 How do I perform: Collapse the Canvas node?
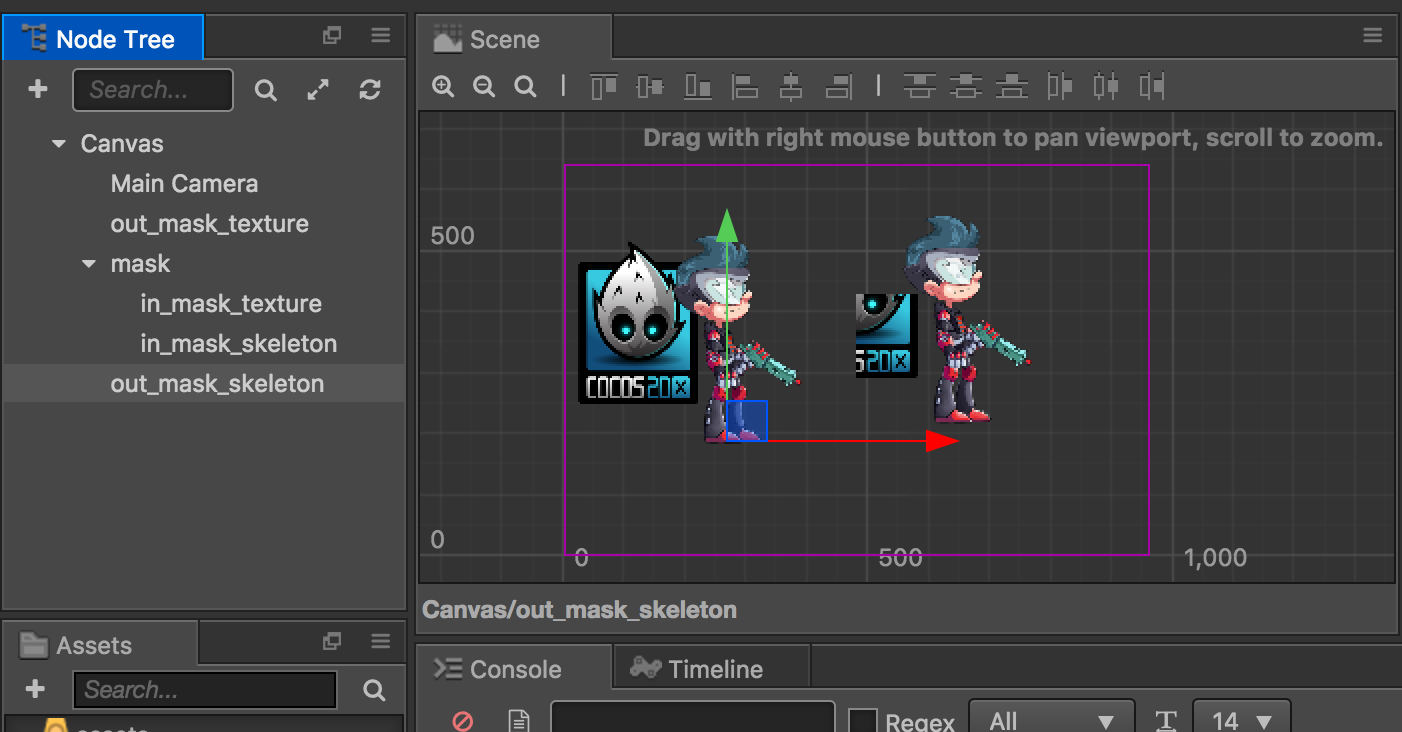coord(59,145)
